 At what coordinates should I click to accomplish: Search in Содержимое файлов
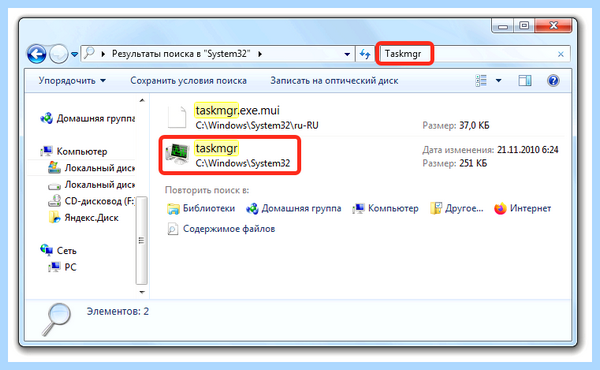[221, 229]
